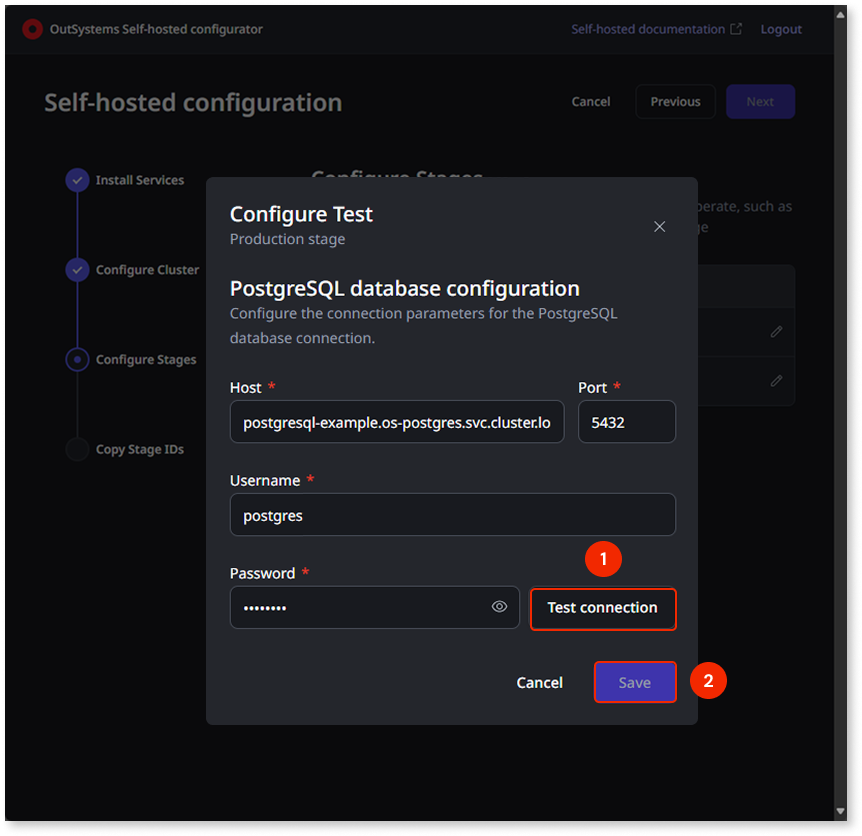862x836 pixels.
Task: Click the upper pencil edit icon behind dialog
Action: point(776,331)
